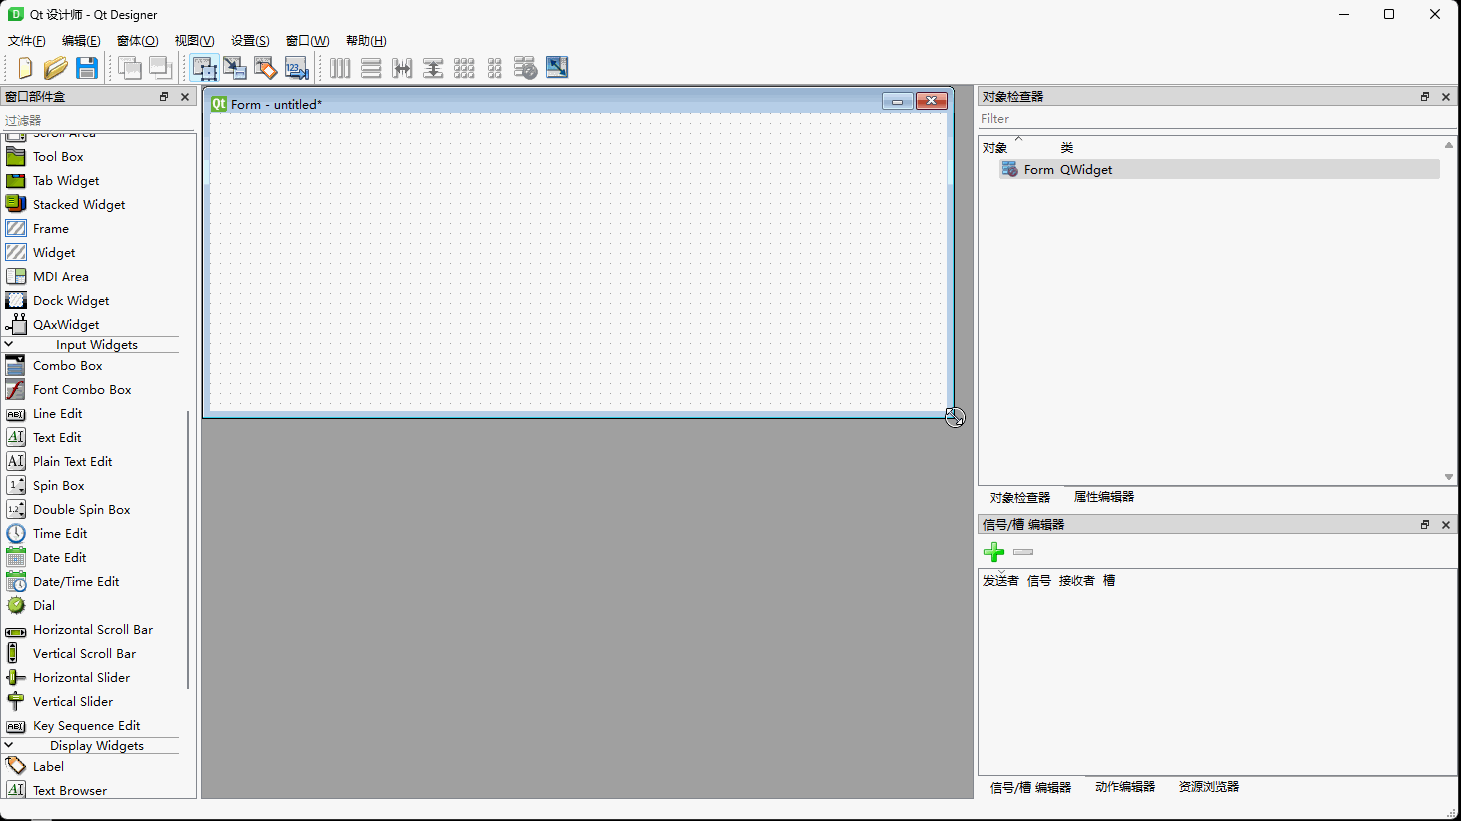Apply the form layout toolbar icon
Screen dimensions: 1461x821
pyautogui.click(x=495, y=68)
